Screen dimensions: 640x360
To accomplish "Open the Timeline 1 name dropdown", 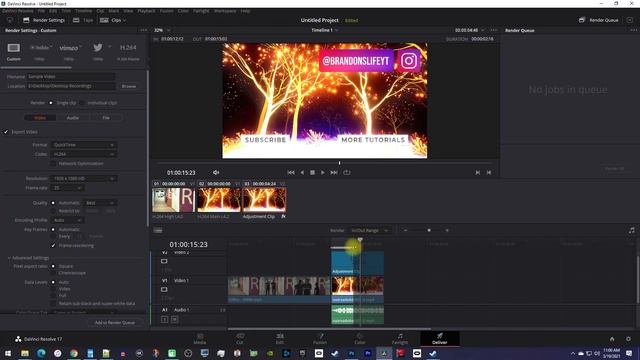I will 325,30.
